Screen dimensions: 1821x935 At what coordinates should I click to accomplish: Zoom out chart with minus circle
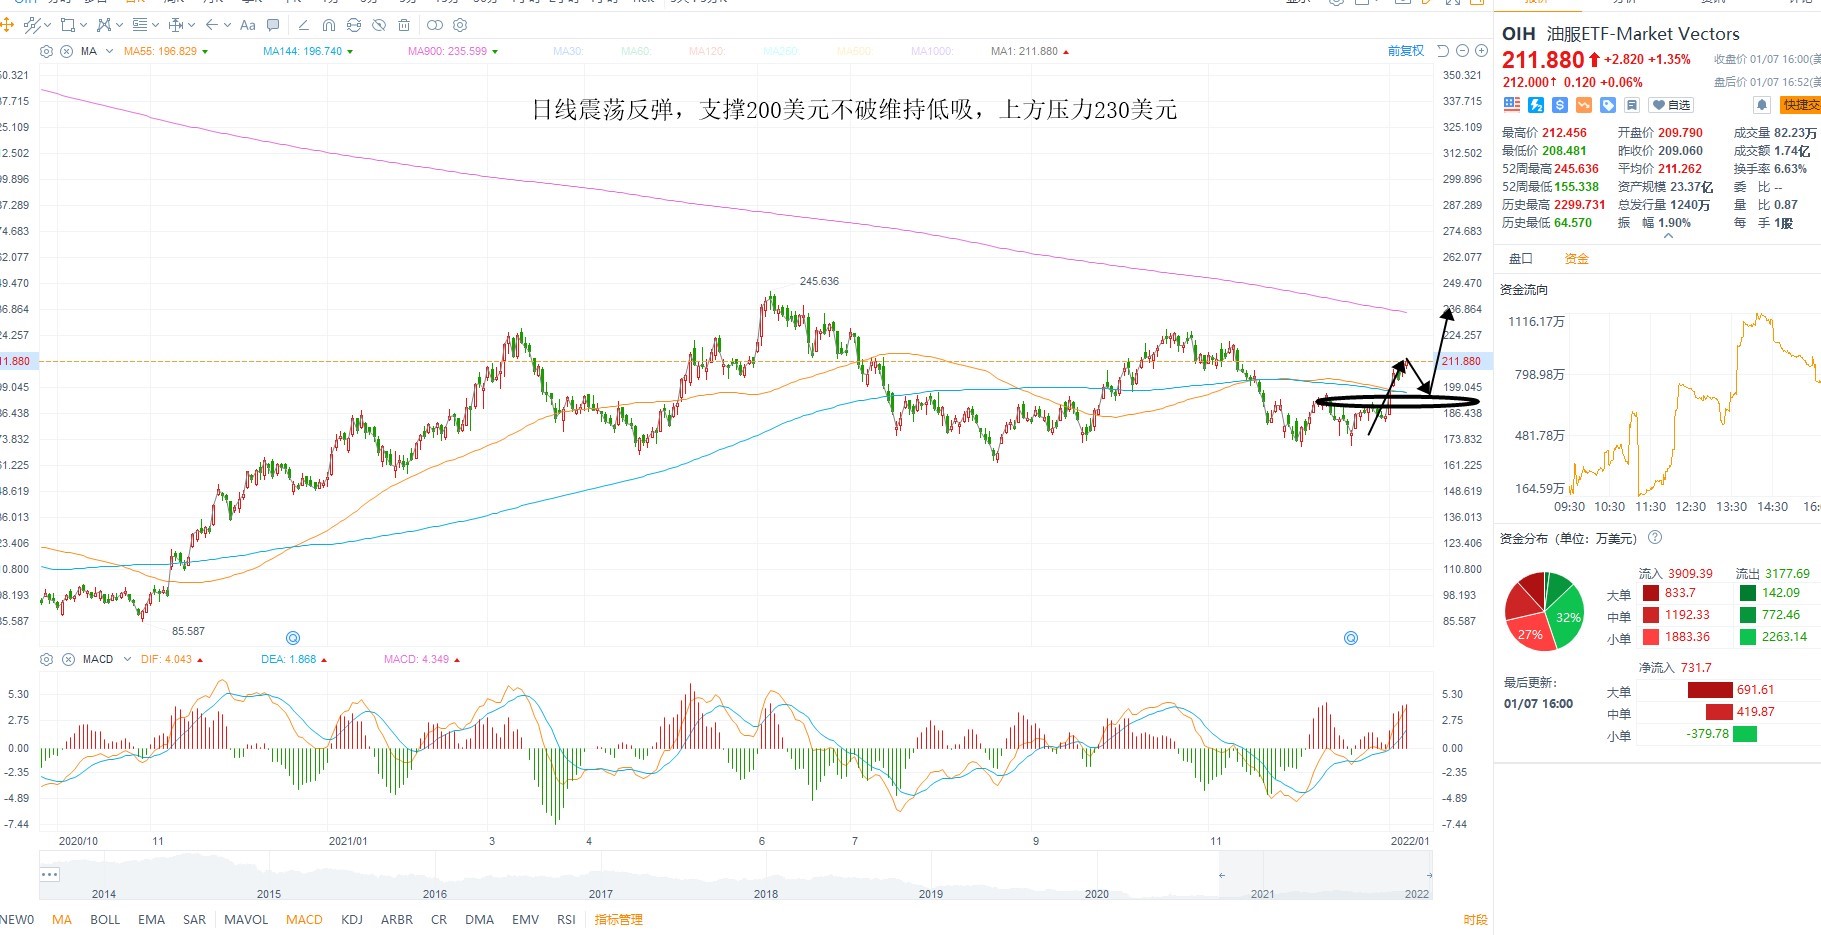(1462, 51)
